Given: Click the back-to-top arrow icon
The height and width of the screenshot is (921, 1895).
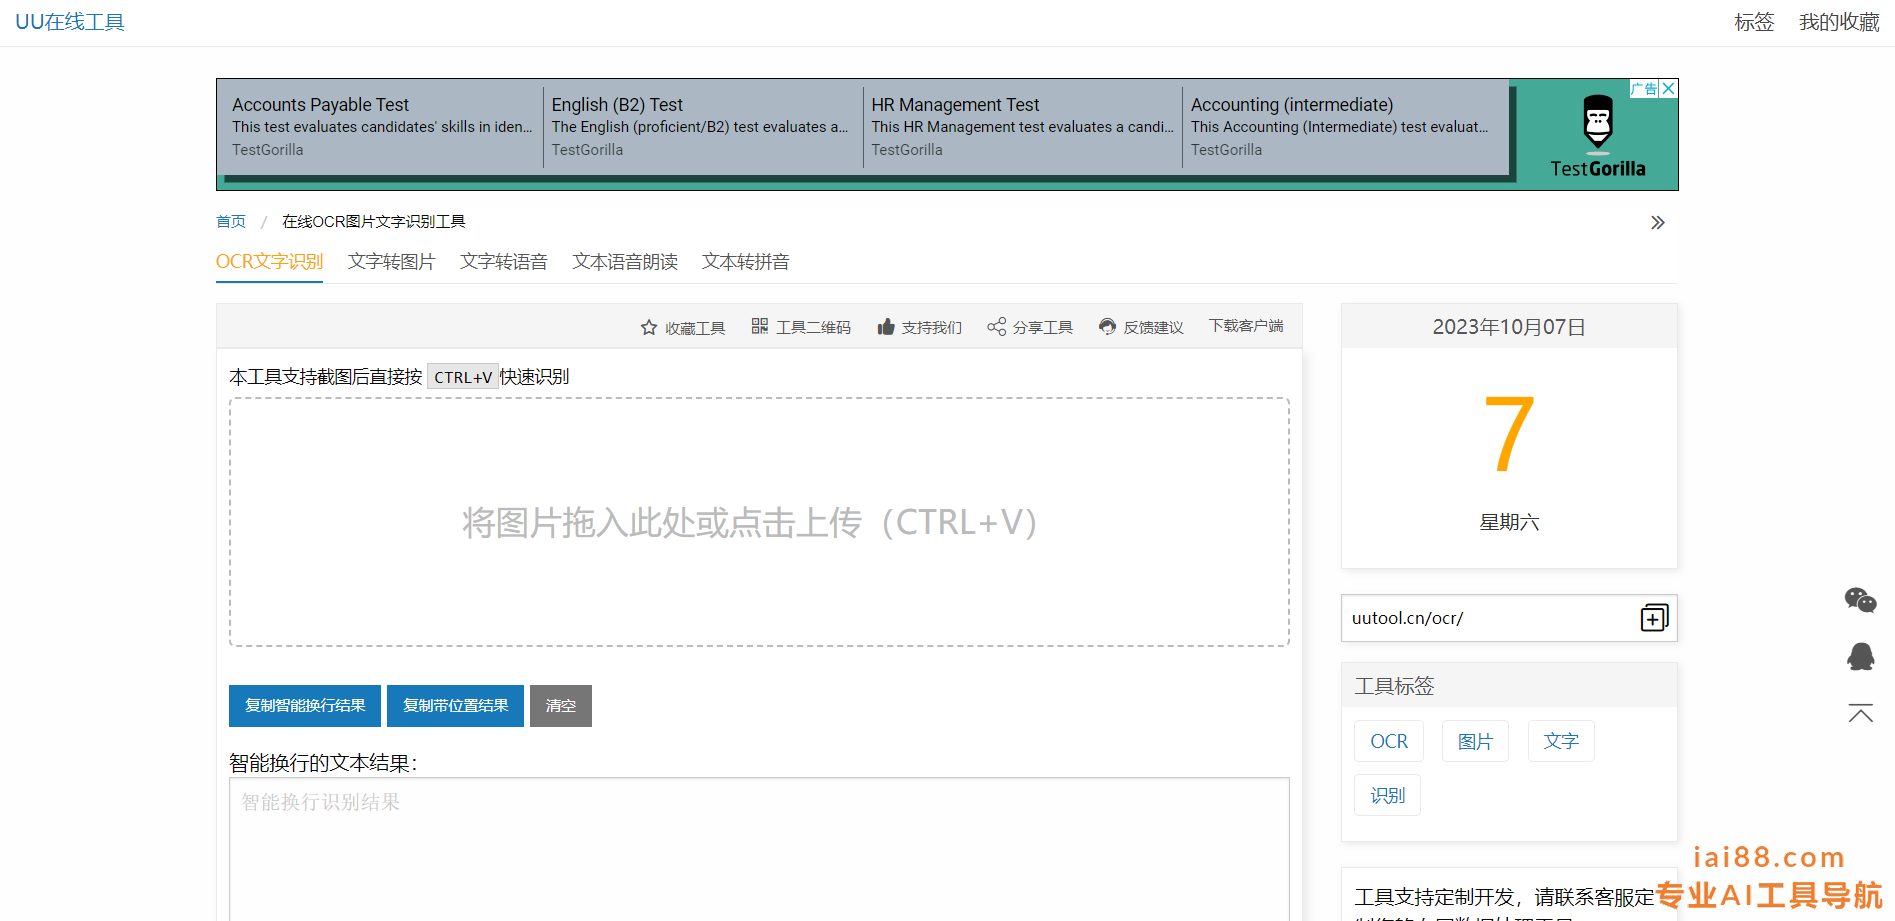Looking at the screenshot, I should pos(1861,713).
